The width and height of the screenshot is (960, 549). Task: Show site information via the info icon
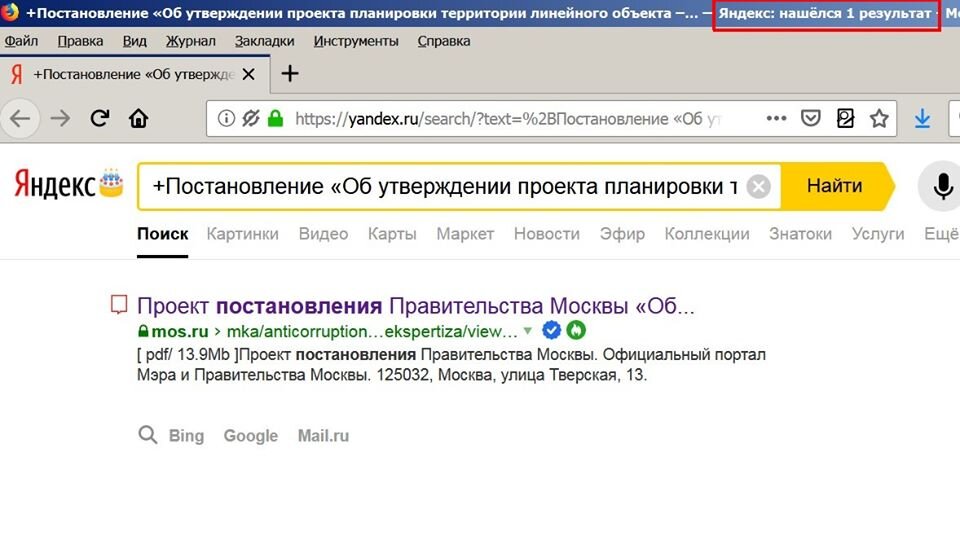click(226, 118)
